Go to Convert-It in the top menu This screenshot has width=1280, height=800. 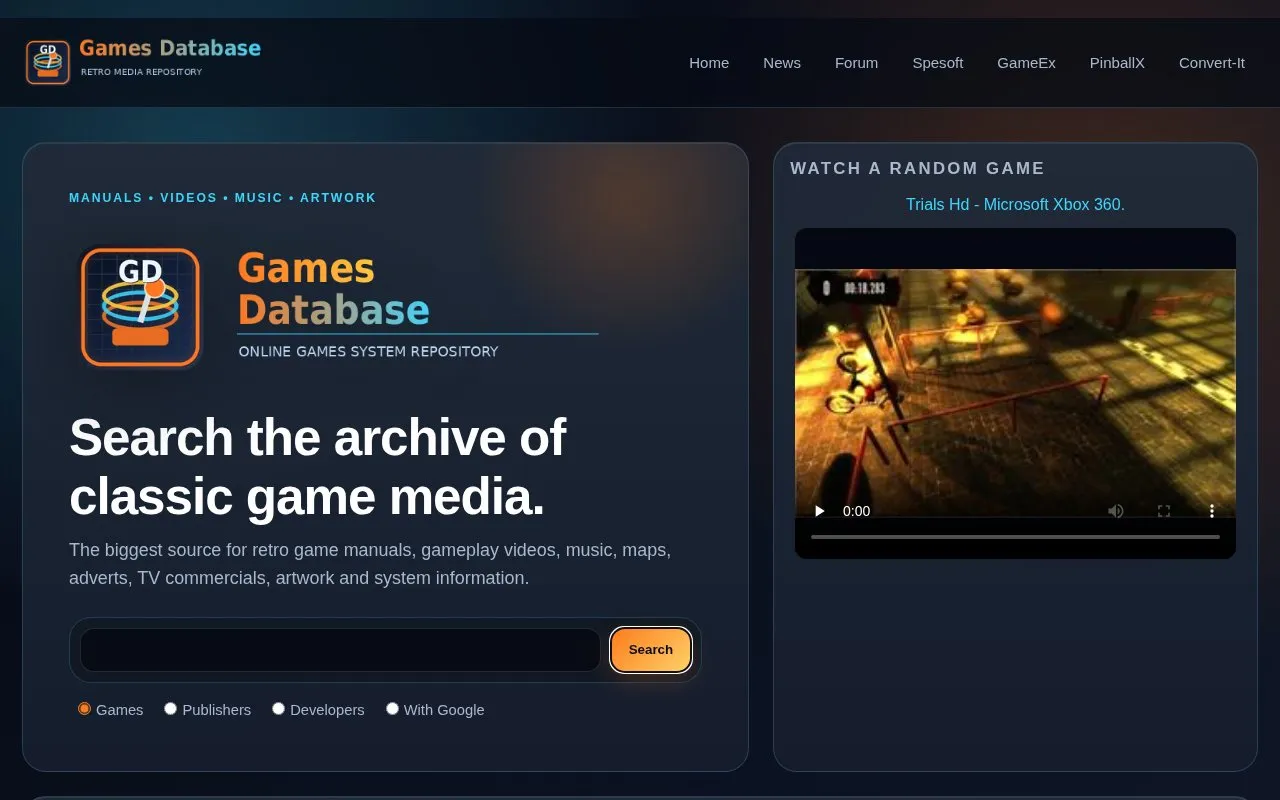pyautogui.click(x=1212, y=63)
